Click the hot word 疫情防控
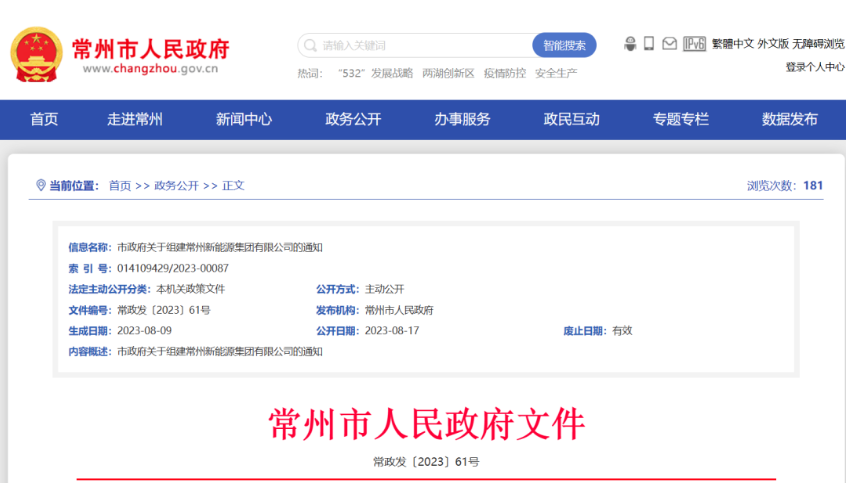This screenshot has height=484, width=849. (504, 73)
